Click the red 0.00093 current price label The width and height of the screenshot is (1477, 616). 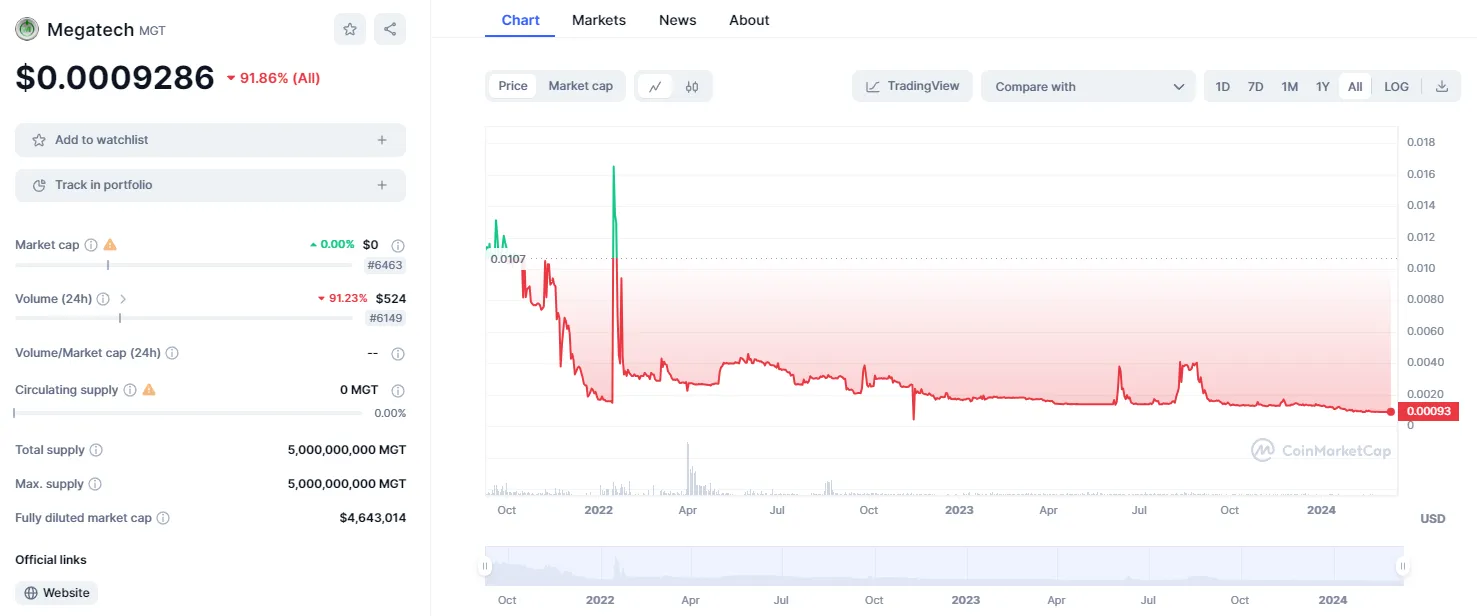pos(1428,411)
